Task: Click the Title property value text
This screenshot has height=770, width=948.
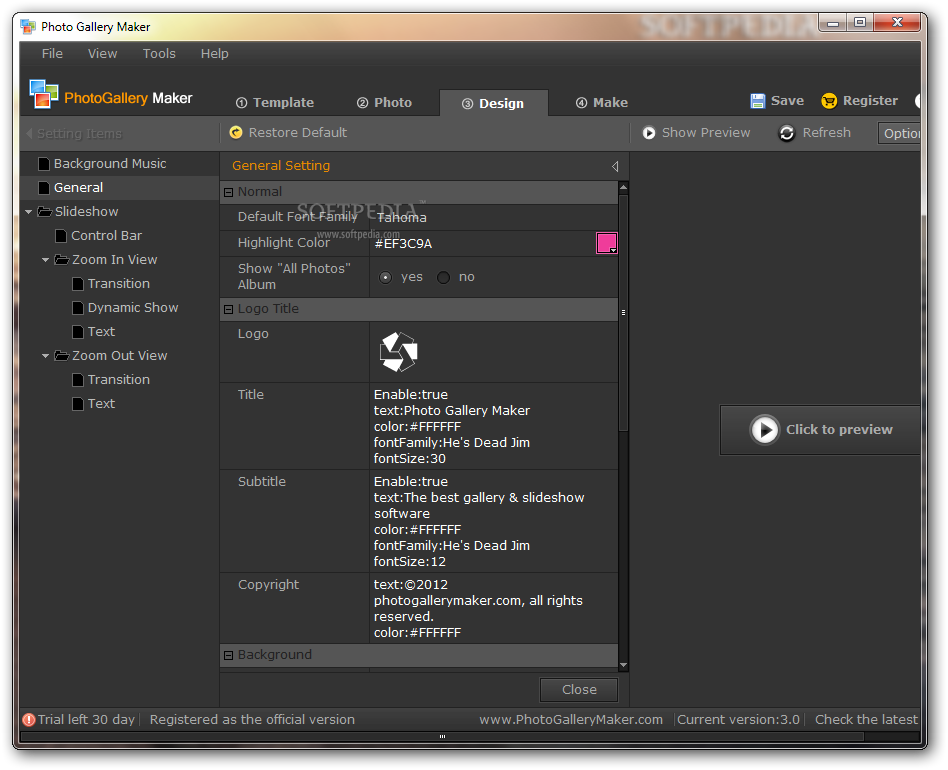Action: tap(452, 427)
